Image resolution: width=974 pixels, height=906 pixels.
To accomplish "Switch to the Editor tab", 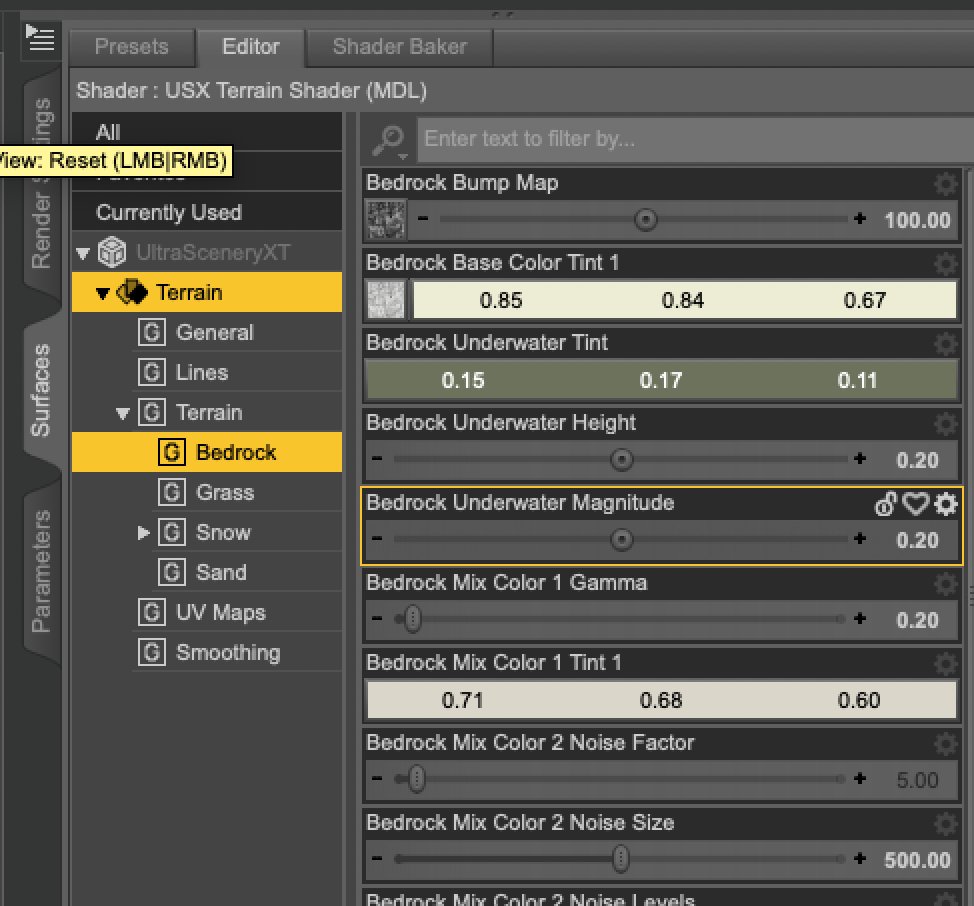I will [x=251, y=47].
